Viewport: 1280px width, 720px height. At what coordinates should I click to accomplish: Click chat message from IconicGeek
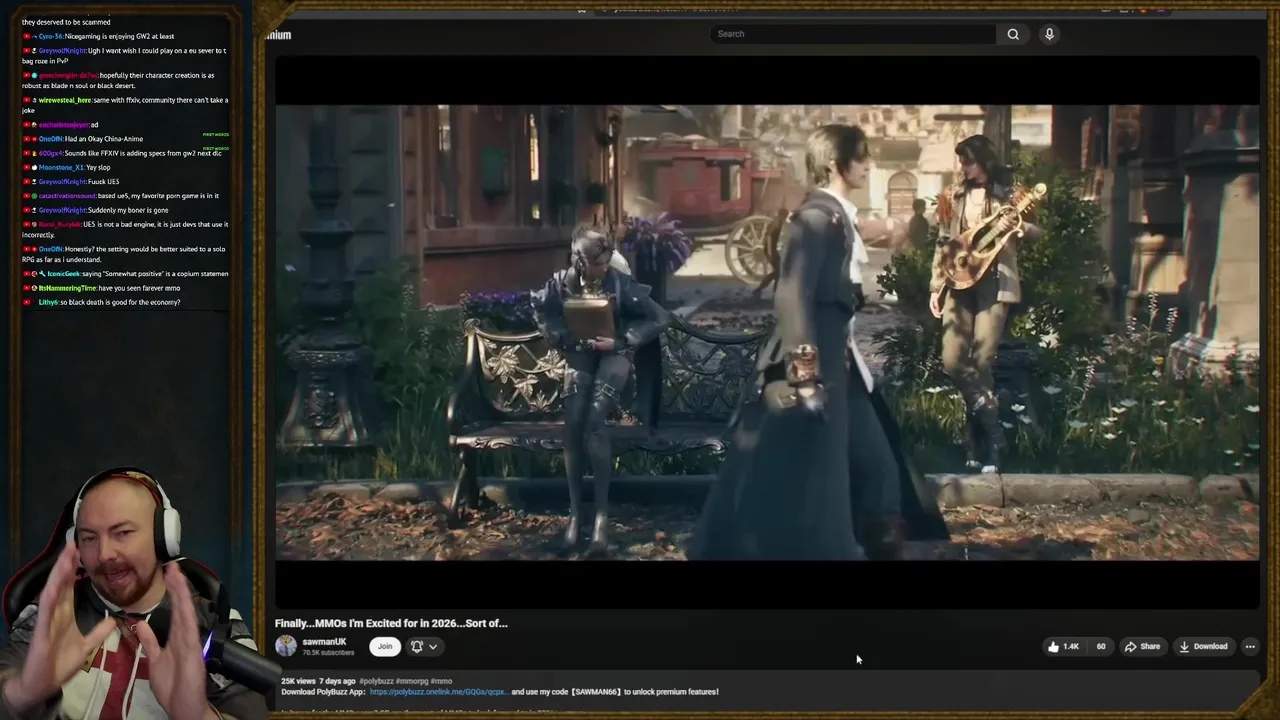(125, 274)
